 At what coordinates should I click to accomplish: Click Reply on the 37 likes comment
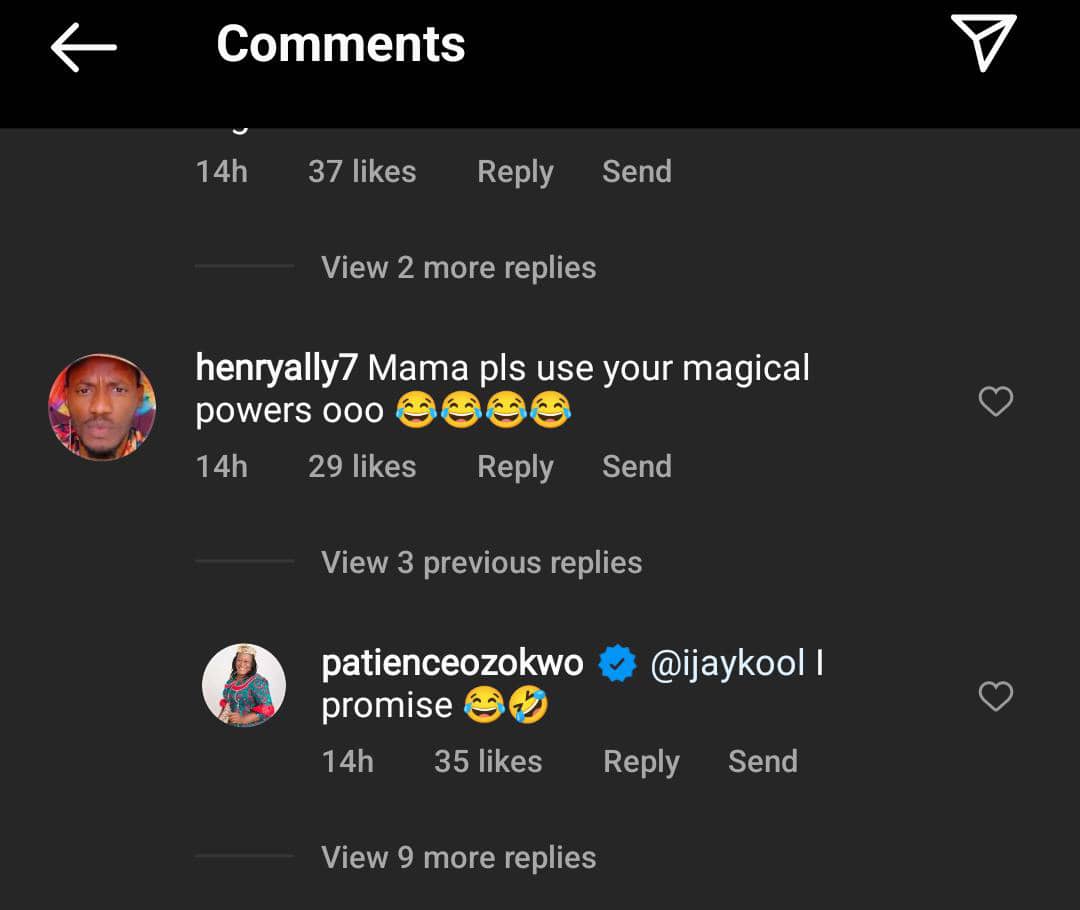point(515,172)
